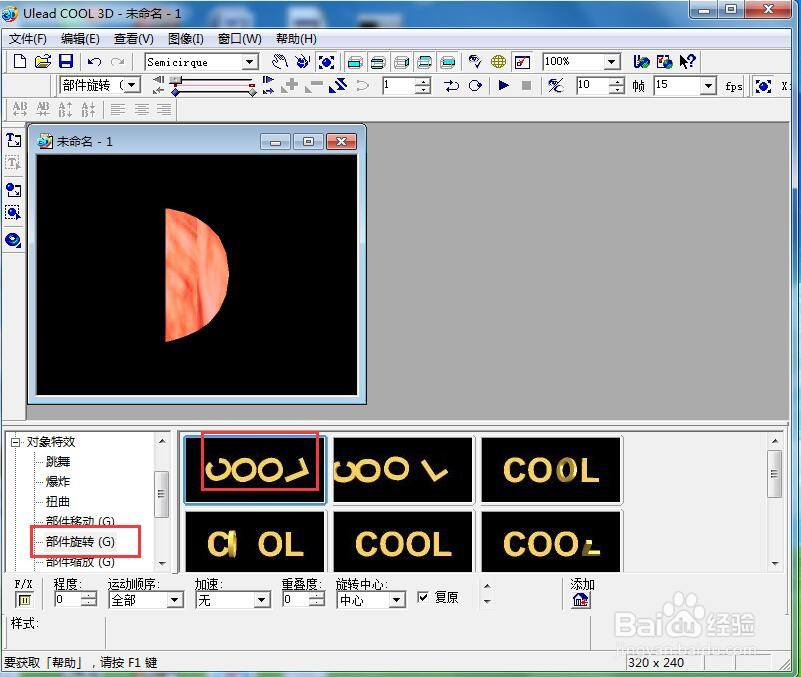Redo the last undone action
This screenshot has width=801, height=677.
point(118,62)
